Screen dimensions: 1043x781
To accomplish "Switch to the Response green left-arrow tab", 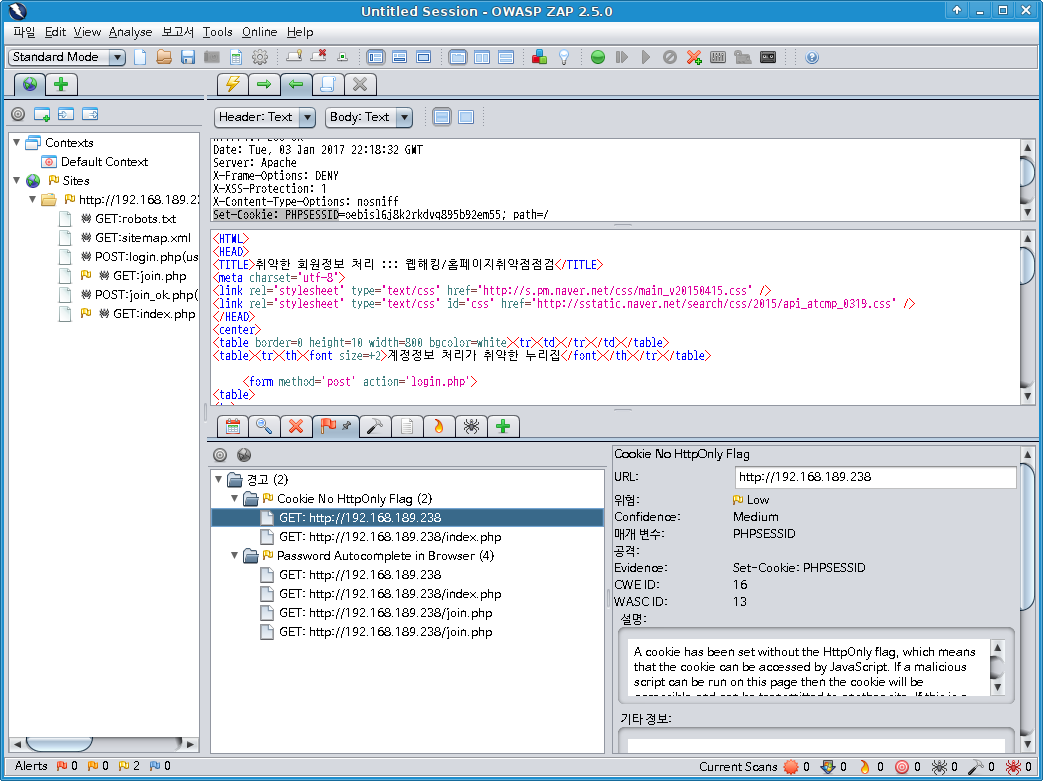I will click(296, 84).
